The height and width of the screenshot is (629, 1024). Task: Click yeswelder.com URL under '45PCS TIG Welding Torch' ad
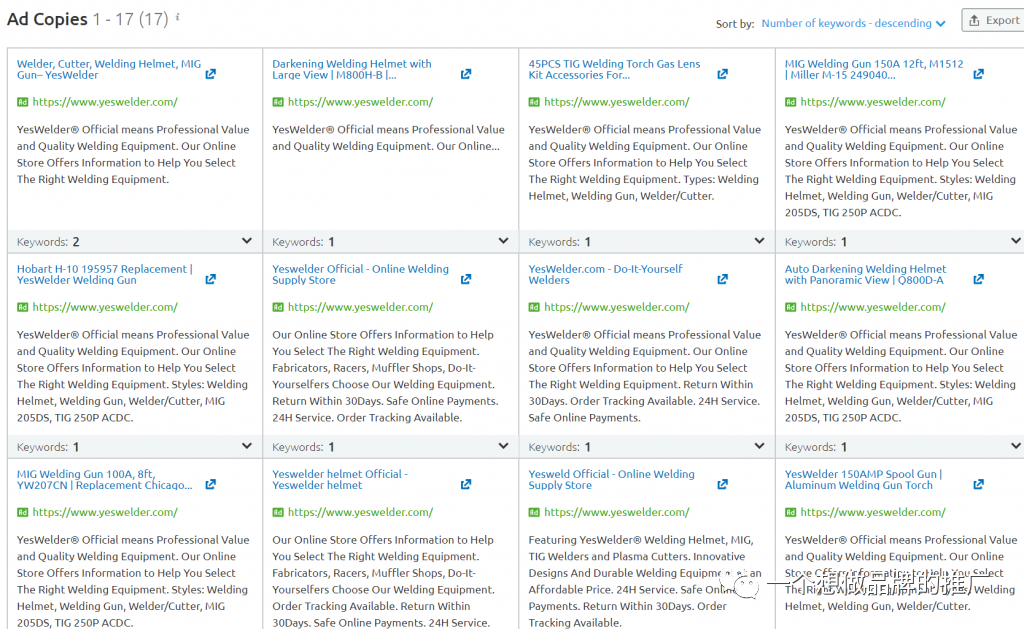click(x=616, y=102)
